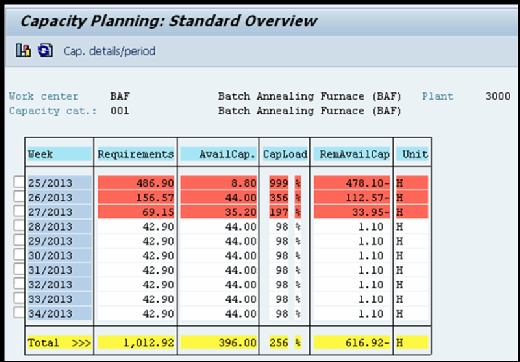Select week cell 25/2013
Viewport: 520px width, 362px height.
(59, 183)
